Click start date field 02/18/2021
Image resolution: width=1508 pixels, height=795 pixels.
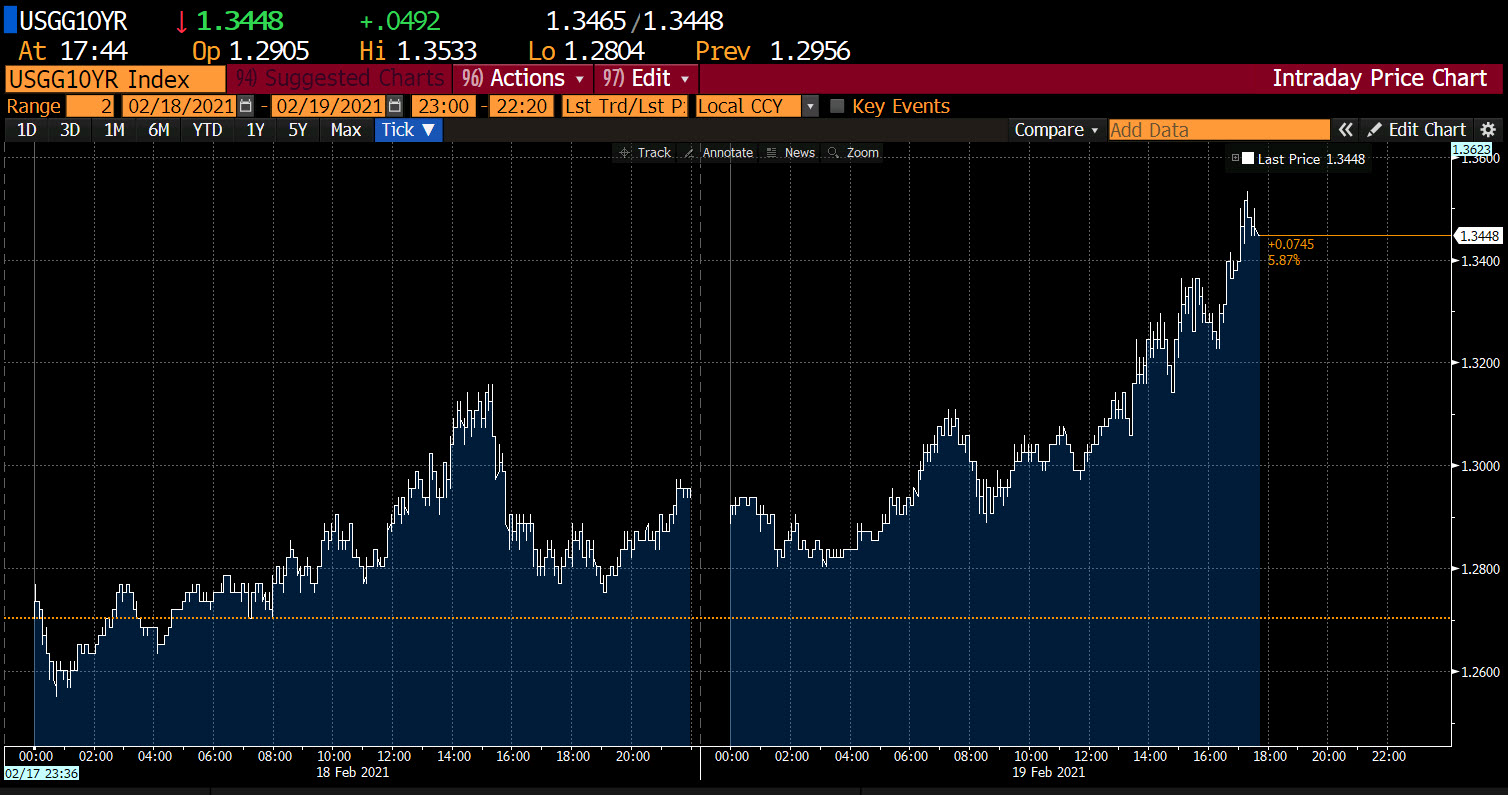pyautogui.click(x=180, y=106)
